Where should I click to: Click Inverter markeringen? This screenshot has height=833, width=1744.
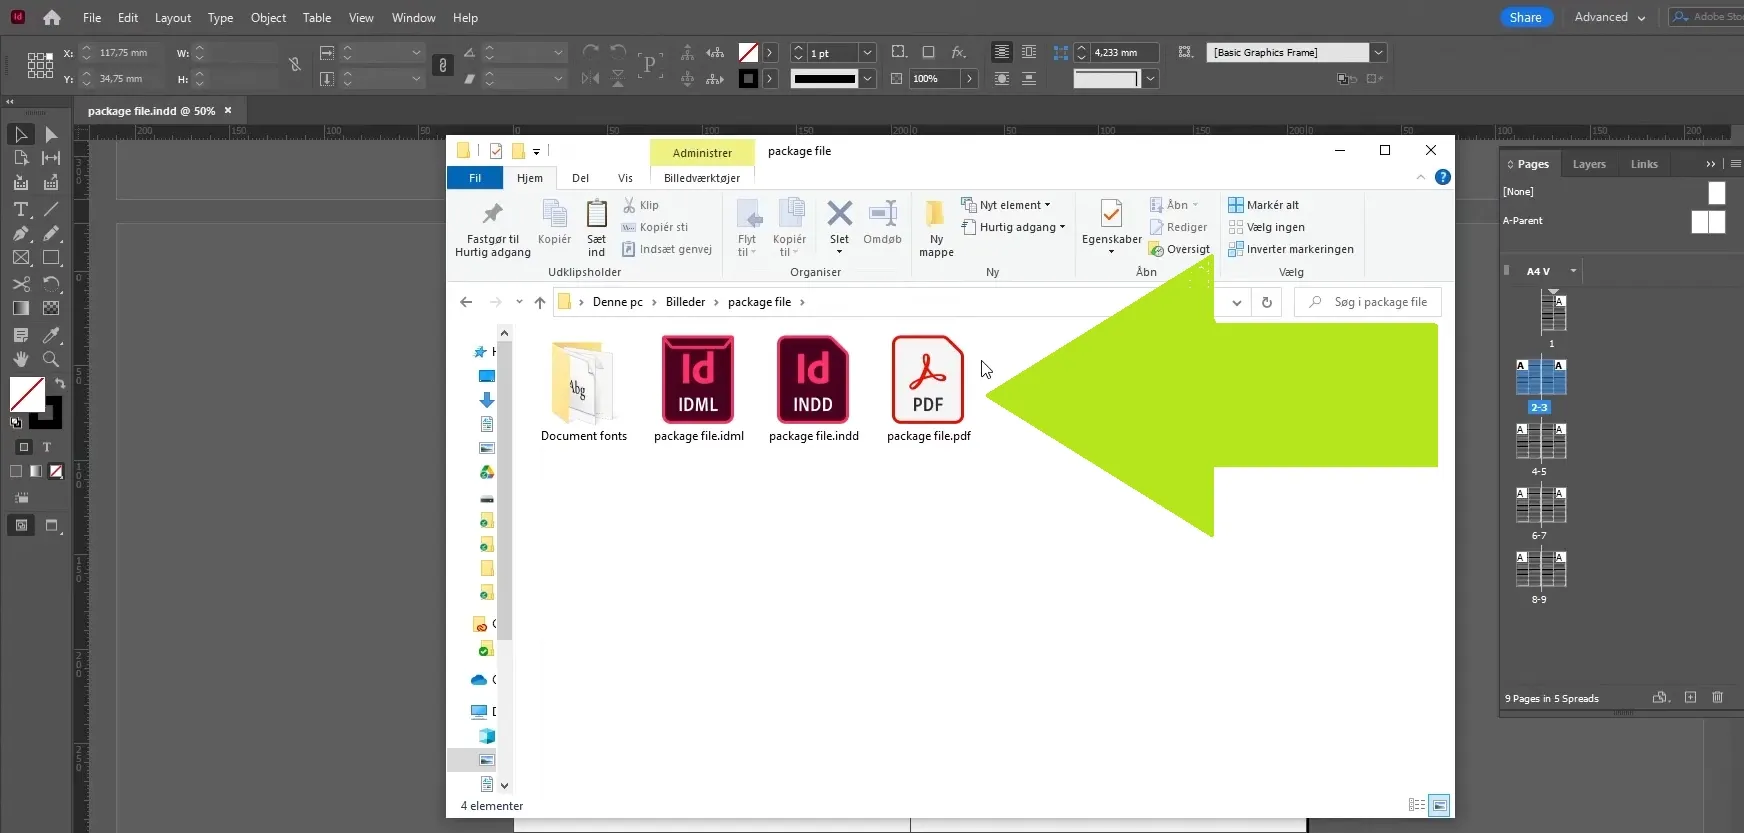coord(1291,249)
